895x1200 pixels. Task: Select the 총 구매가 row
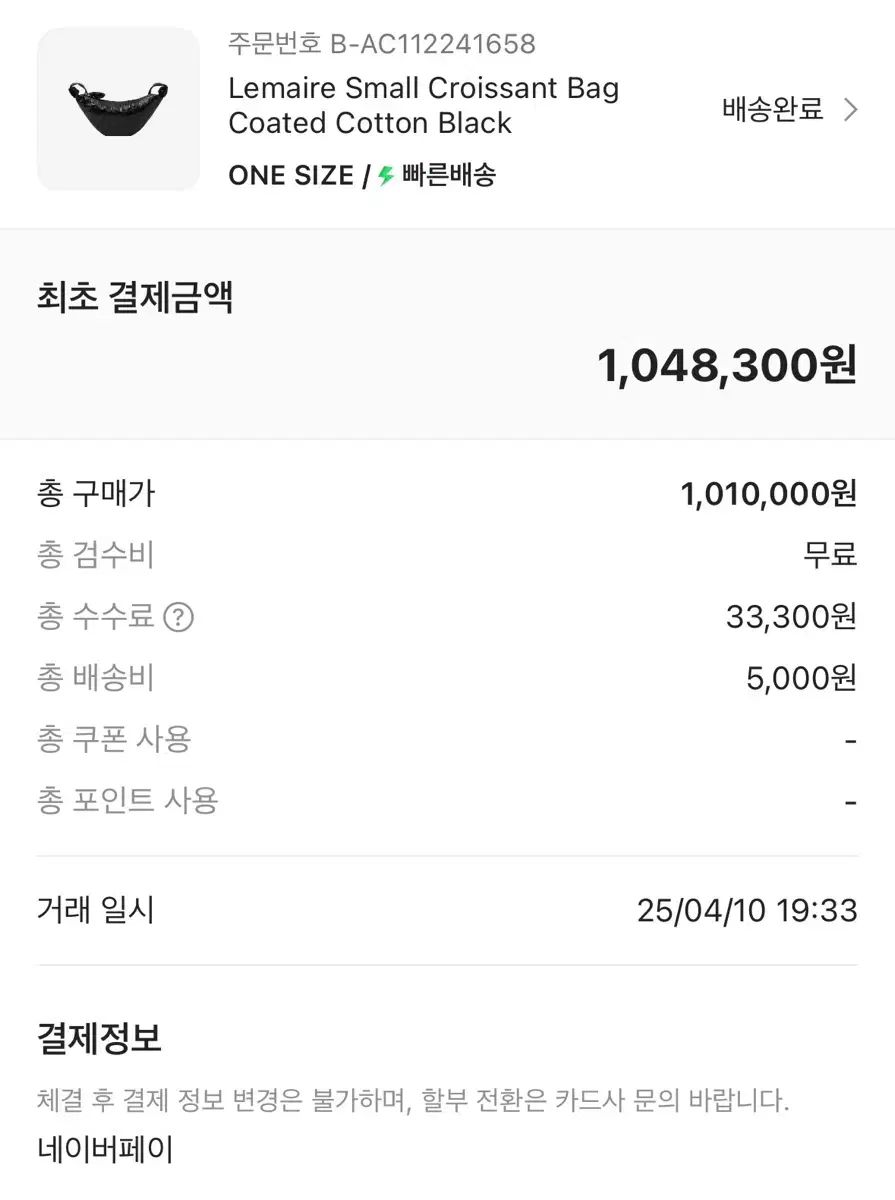click(x=447, y=493)
